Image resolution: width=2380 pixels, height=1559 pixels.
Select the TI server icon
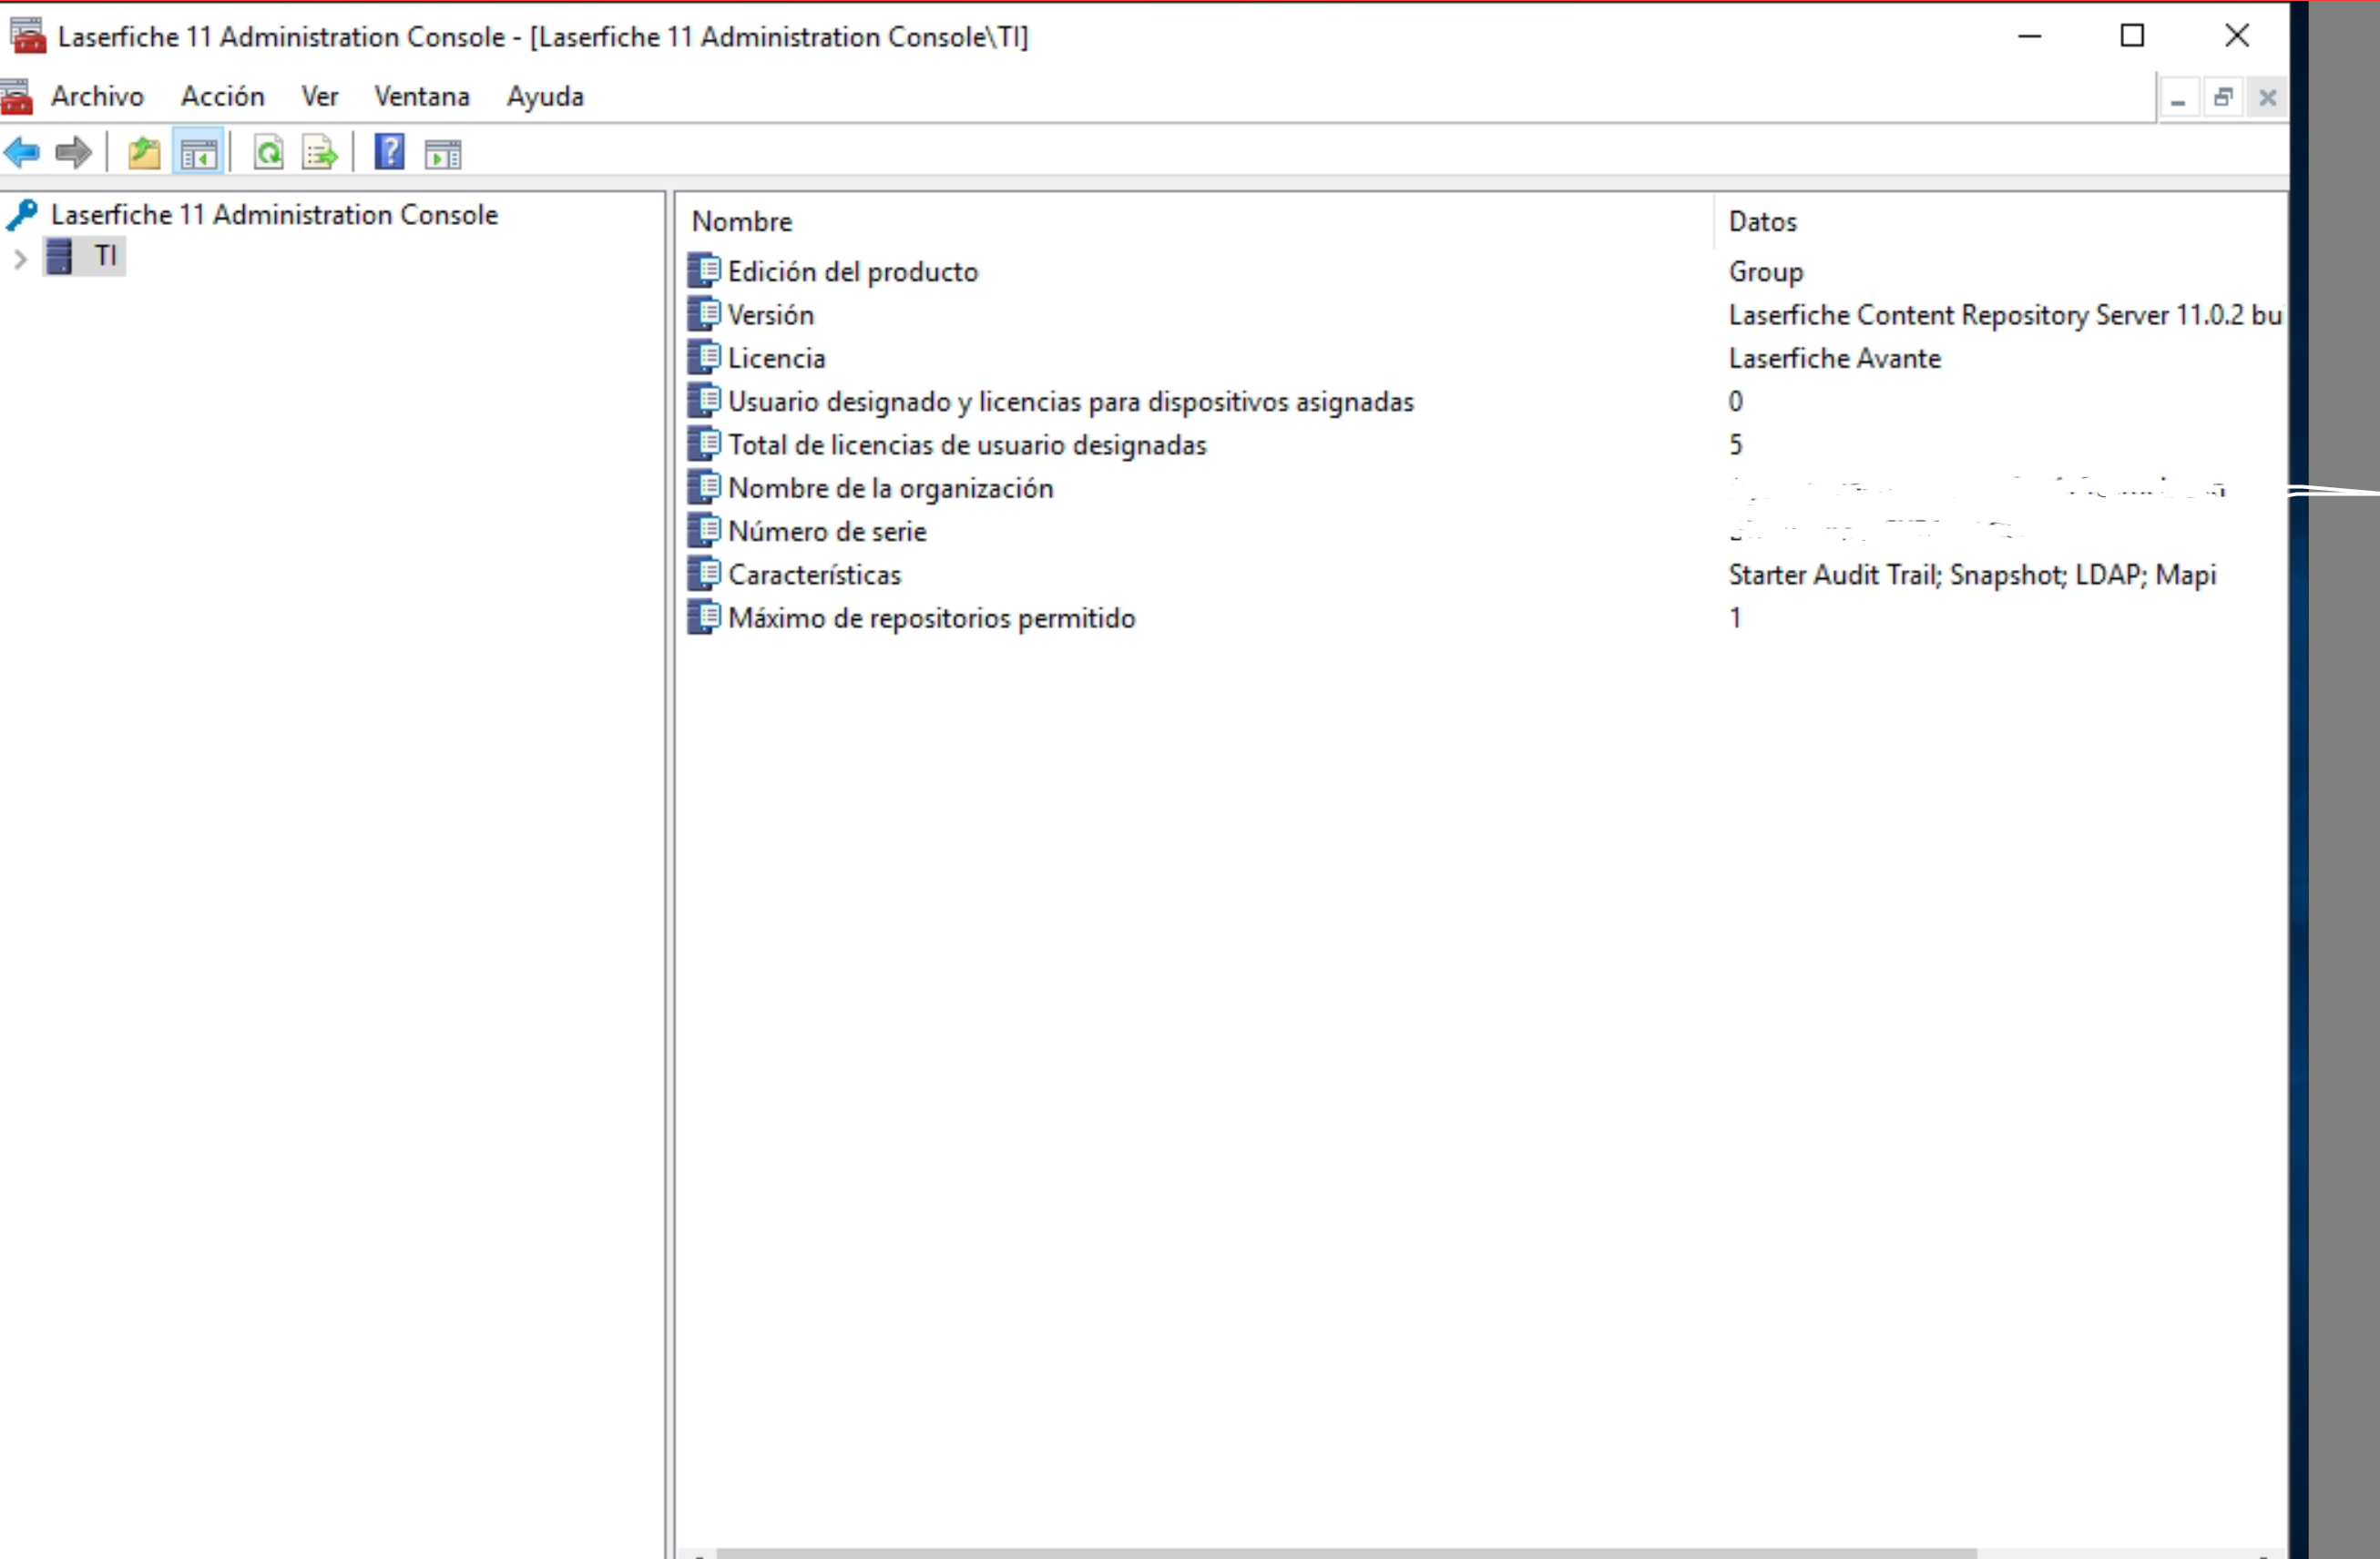(x=60, y=256)
